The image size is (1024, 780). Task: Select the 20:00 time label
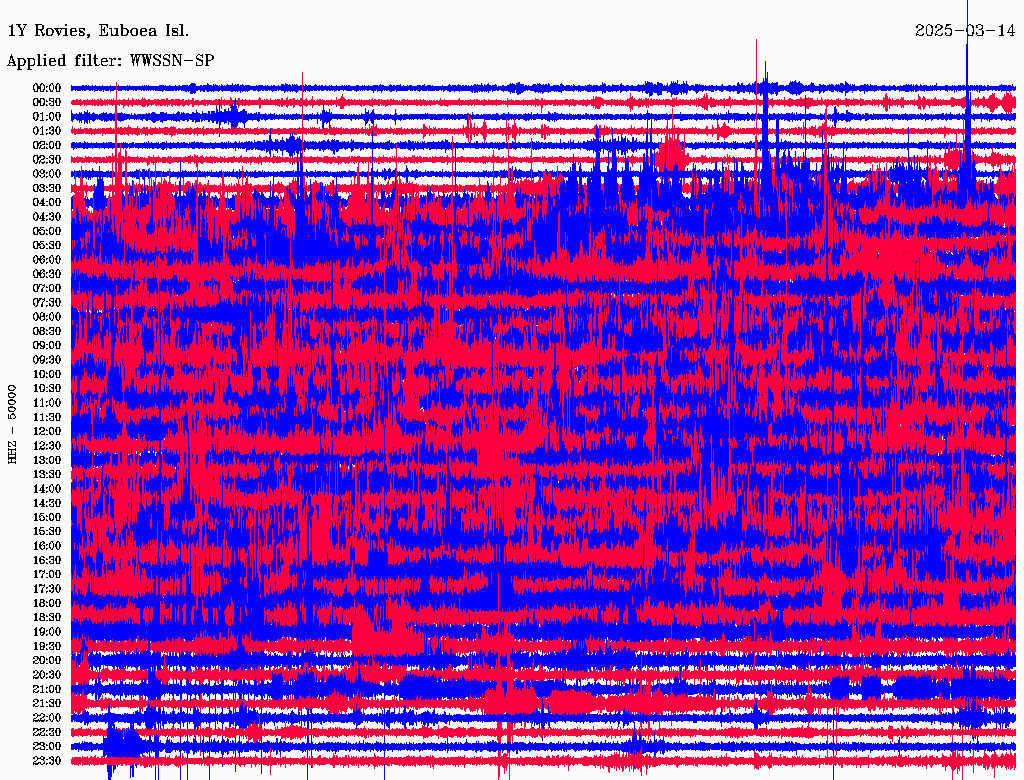tap(46, 661)
